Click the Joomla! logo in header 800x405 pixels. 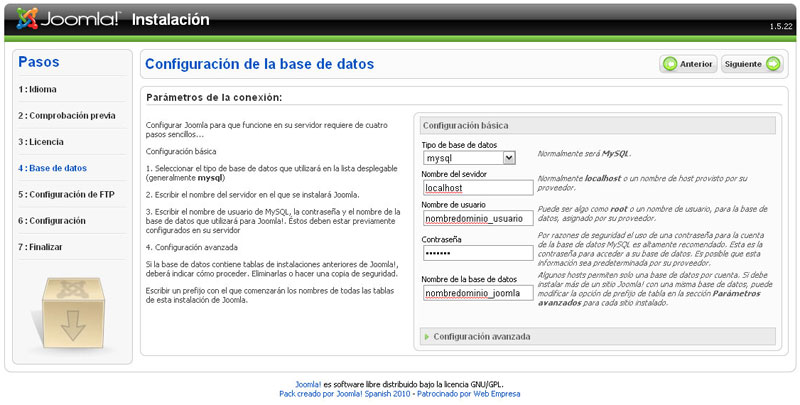pos(70,19)
